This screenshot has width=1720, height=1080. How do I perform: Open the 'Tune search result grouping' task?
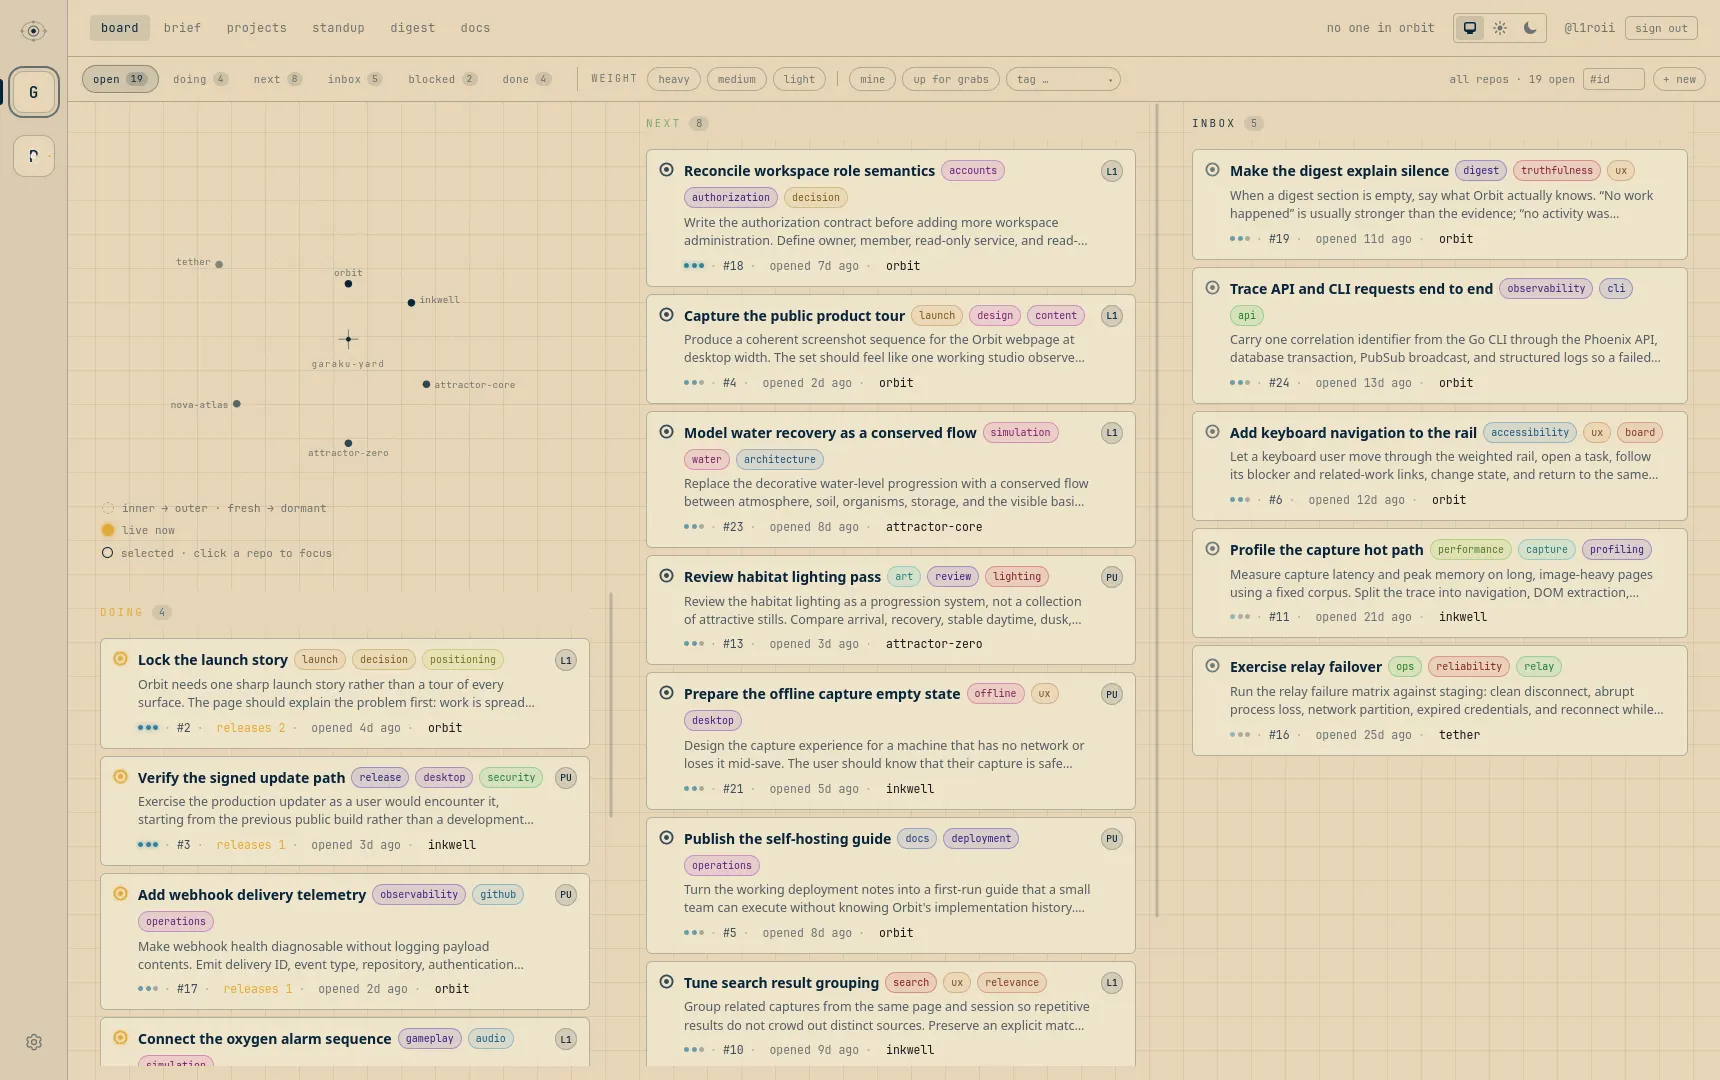click(x=781, y=983)
